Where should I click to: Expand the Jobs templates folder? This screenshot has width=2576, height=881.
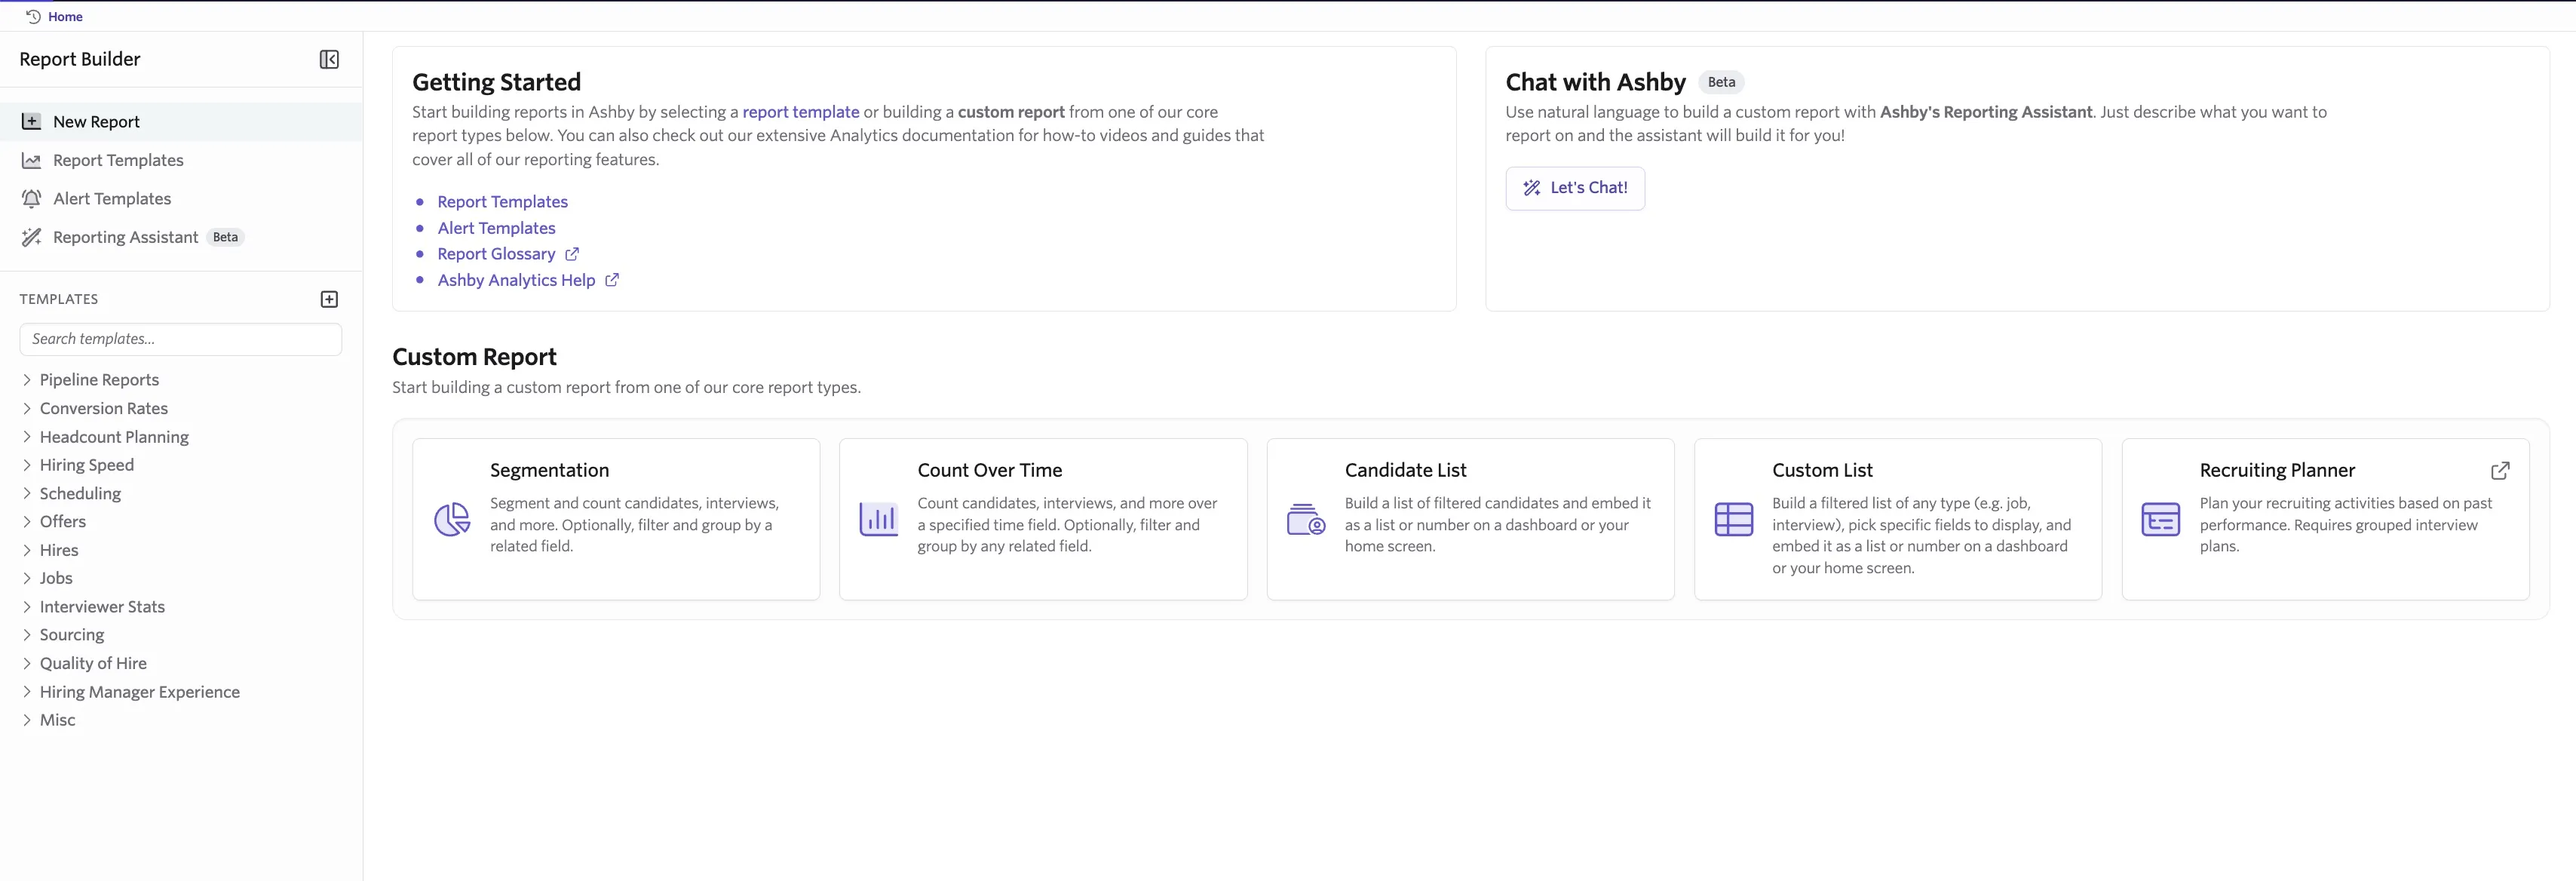(x=27, y=578)
